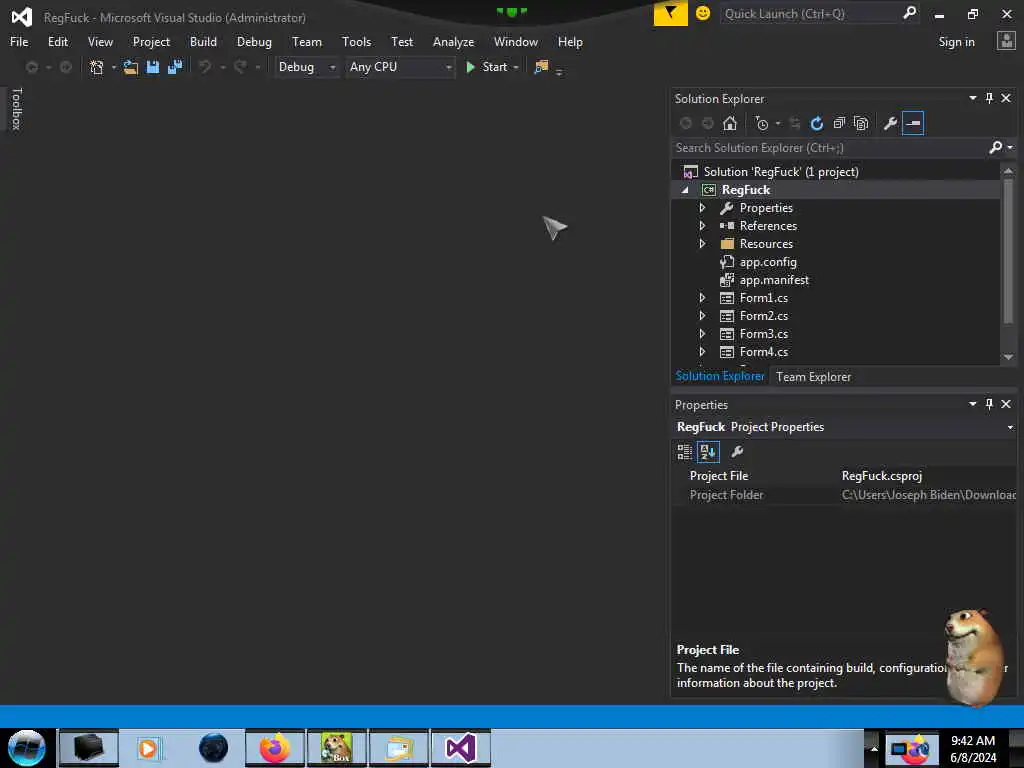Image resolution: width=1024 pixels, height=768 pixels.
Task: Toggle Alphabetical sort in Properties panel
Action: tap(708, 452)
